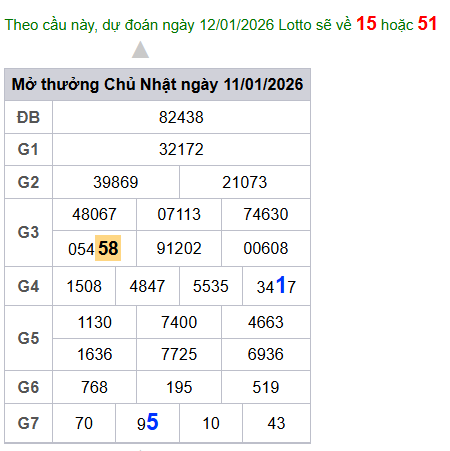
Task: Select the G5 number 4663
Action: (266, 322)
